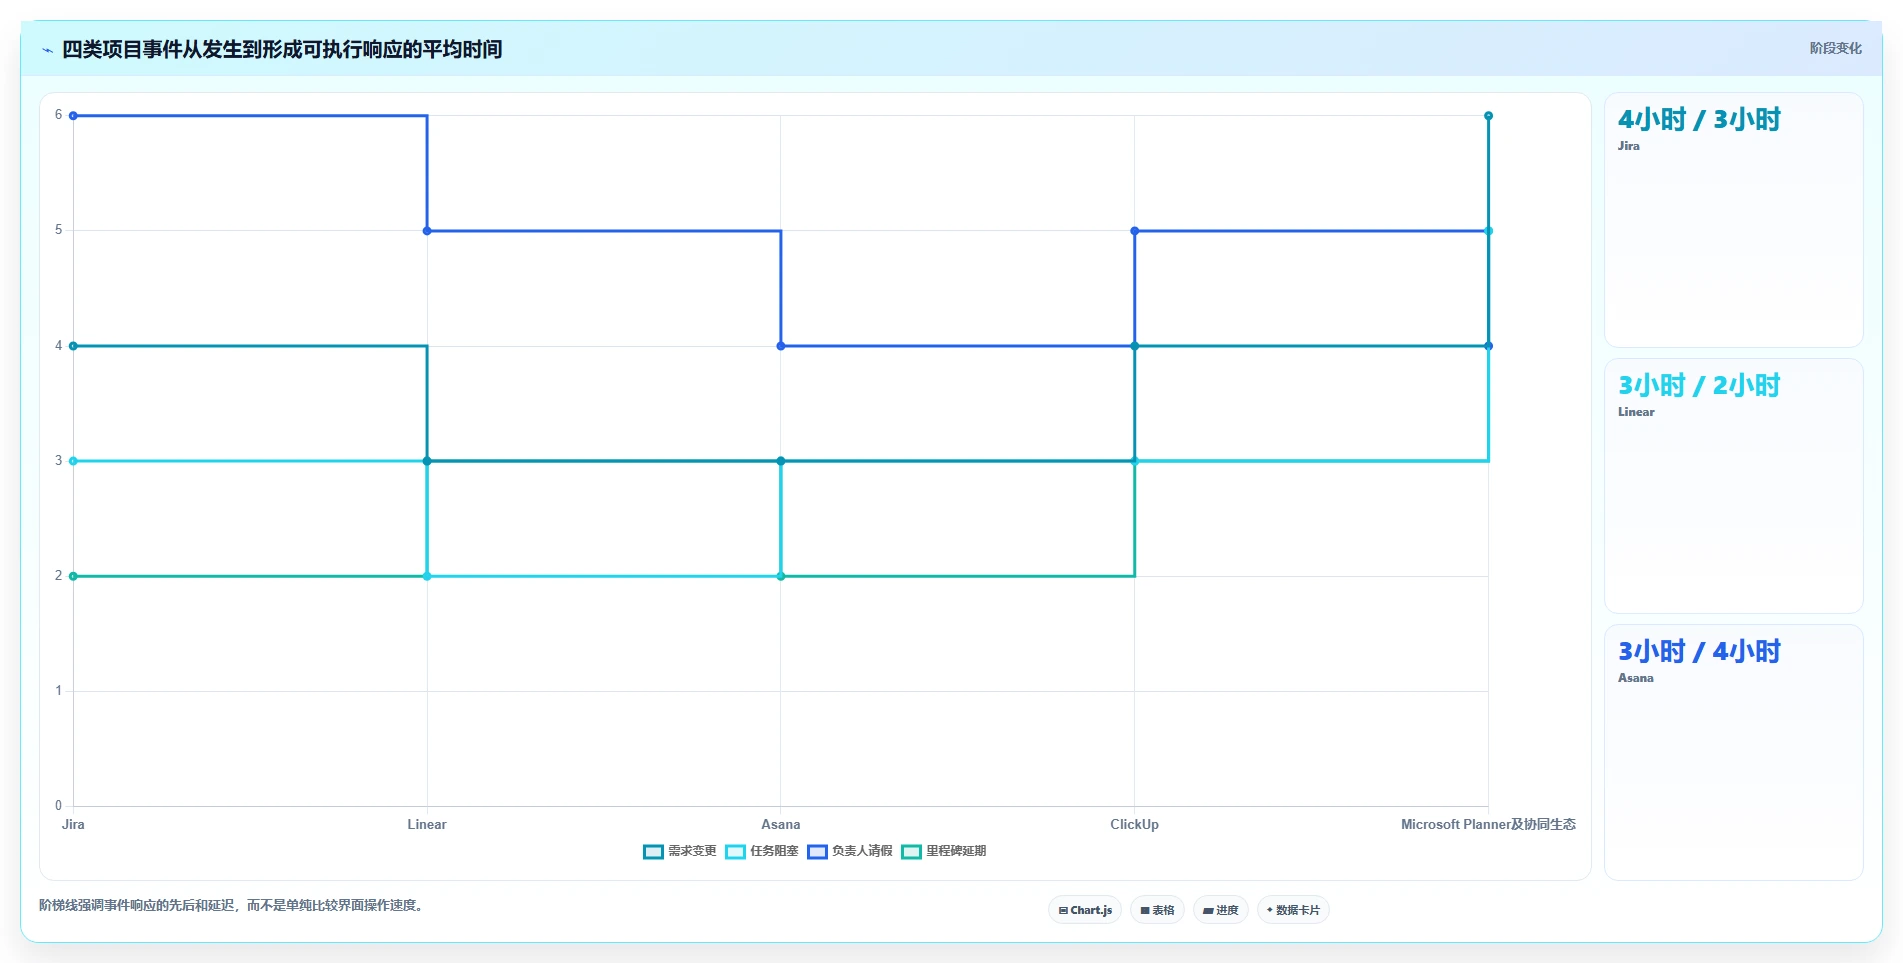Click the y-axis value 6
The height and width of the screenshot is (963, 1903).
click(58, 115)
